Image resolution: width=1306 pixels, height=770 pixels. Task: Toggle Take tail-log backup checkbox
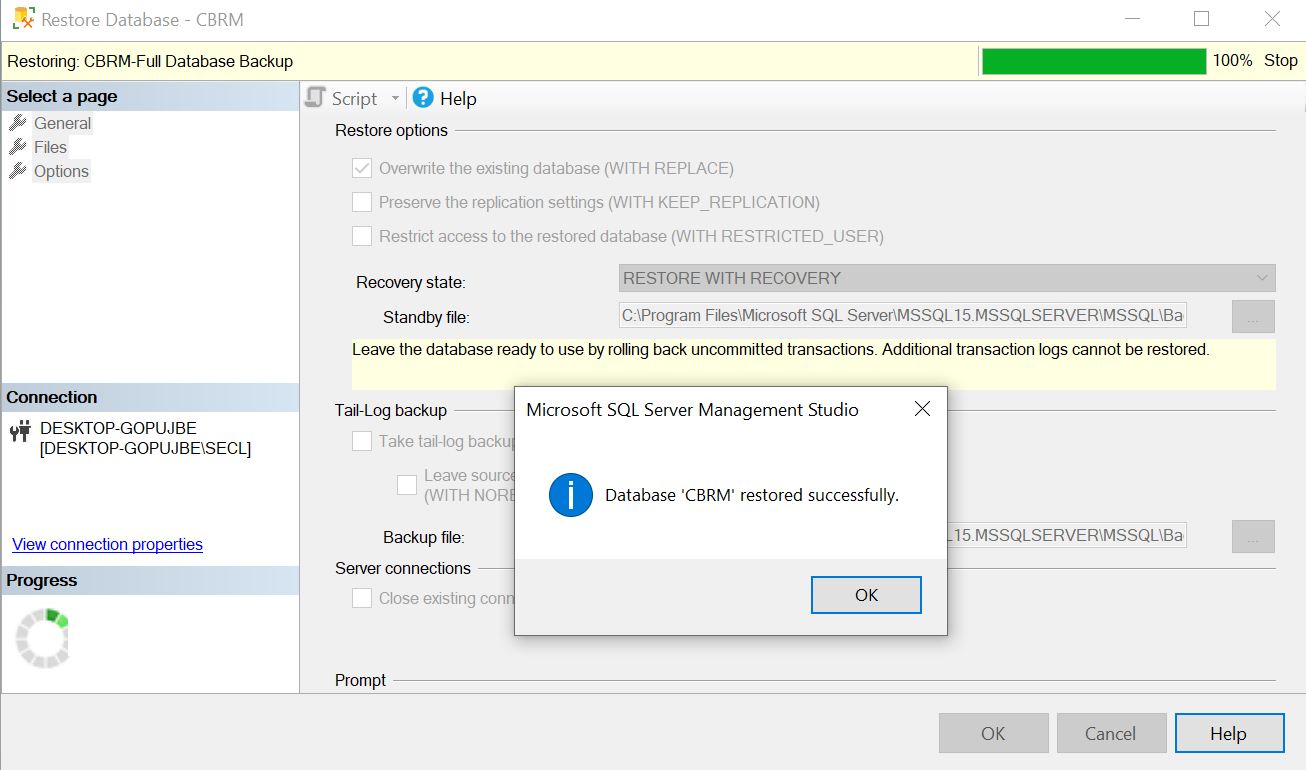point(362,441)
